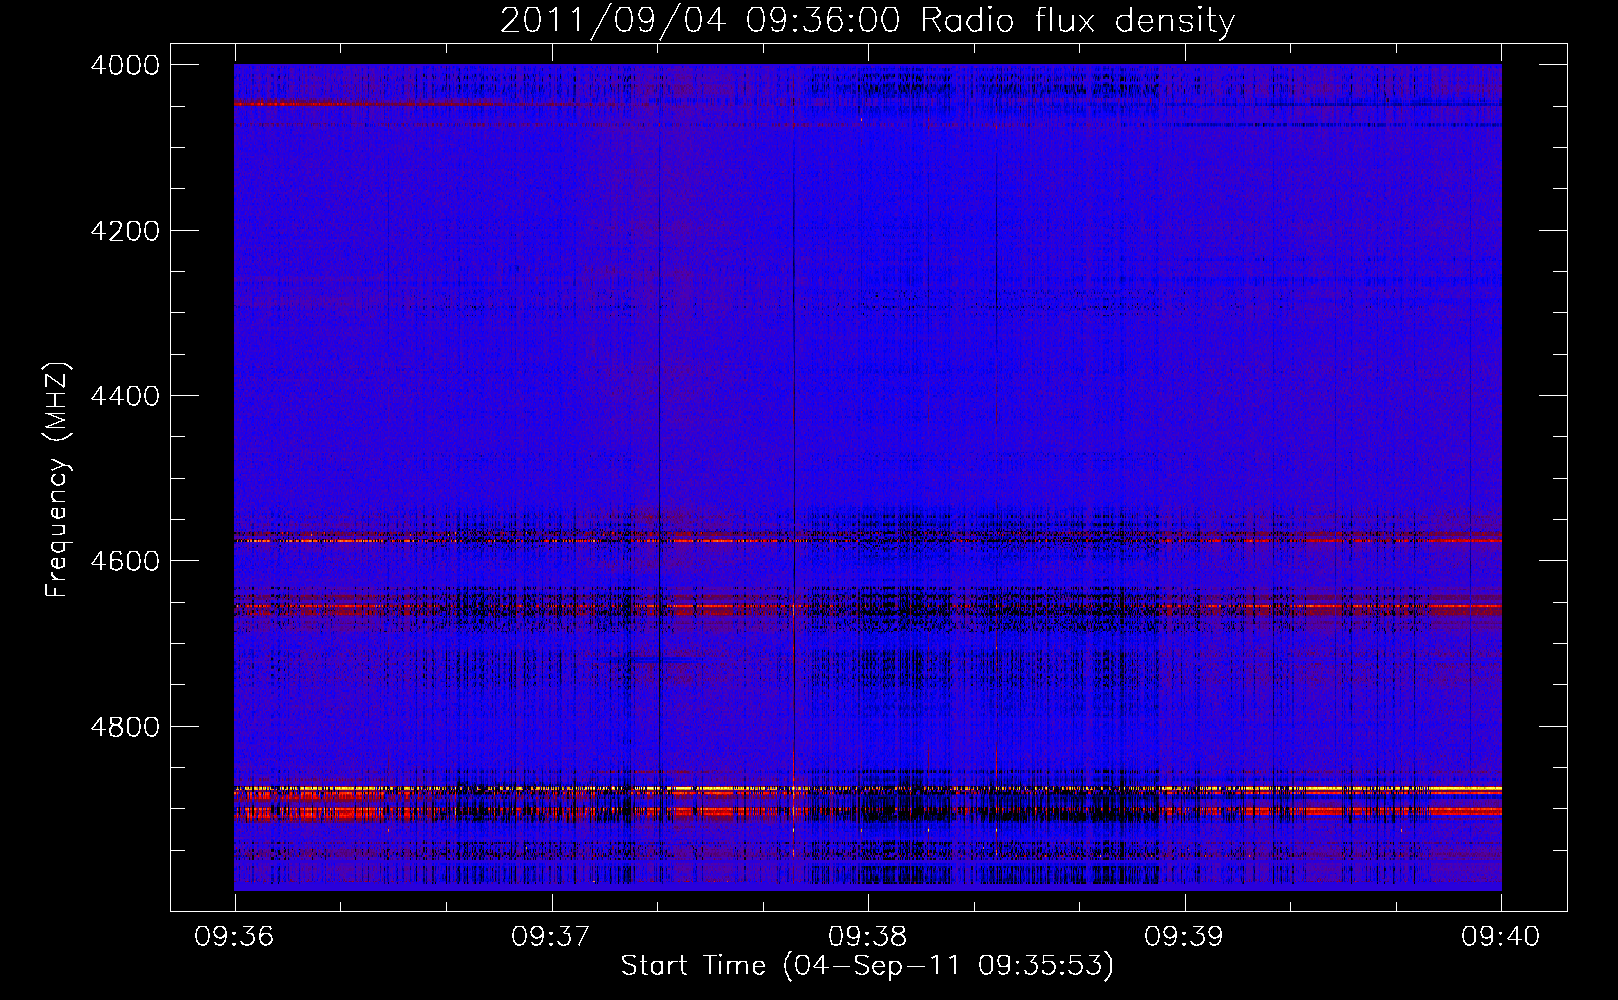Select the 4800 frequency axis label

pos(125,726)
